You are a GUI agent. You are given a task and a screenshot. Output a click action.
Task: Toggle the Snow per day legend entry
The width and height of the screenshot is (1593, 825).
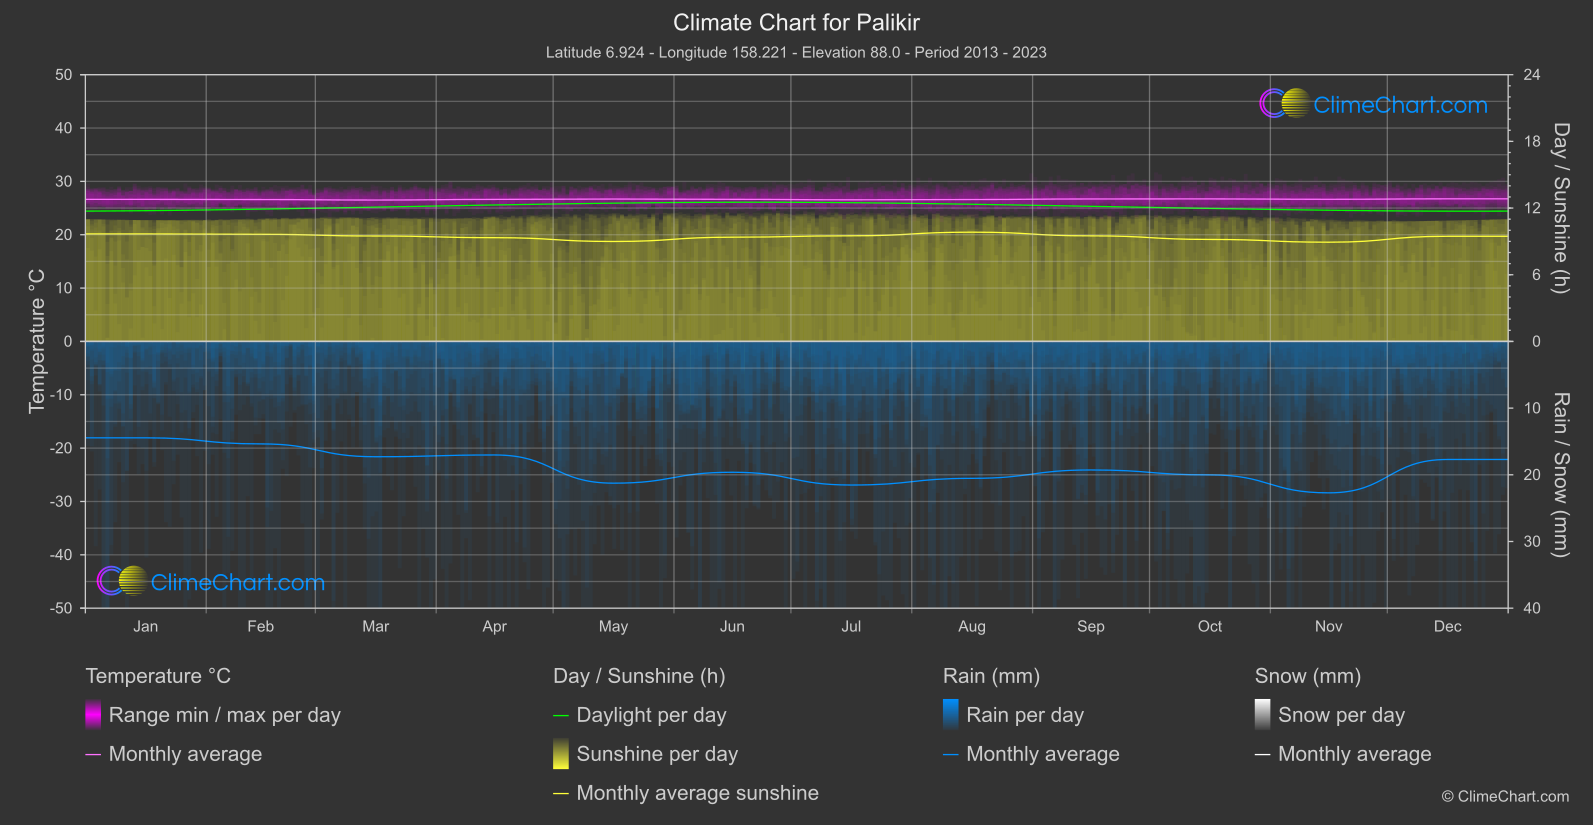click(x=1330, y=715)
